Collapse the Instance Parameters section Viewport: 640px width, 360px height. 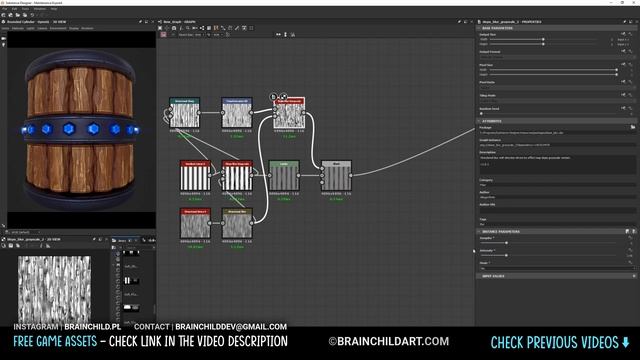[x=479, y=231]
